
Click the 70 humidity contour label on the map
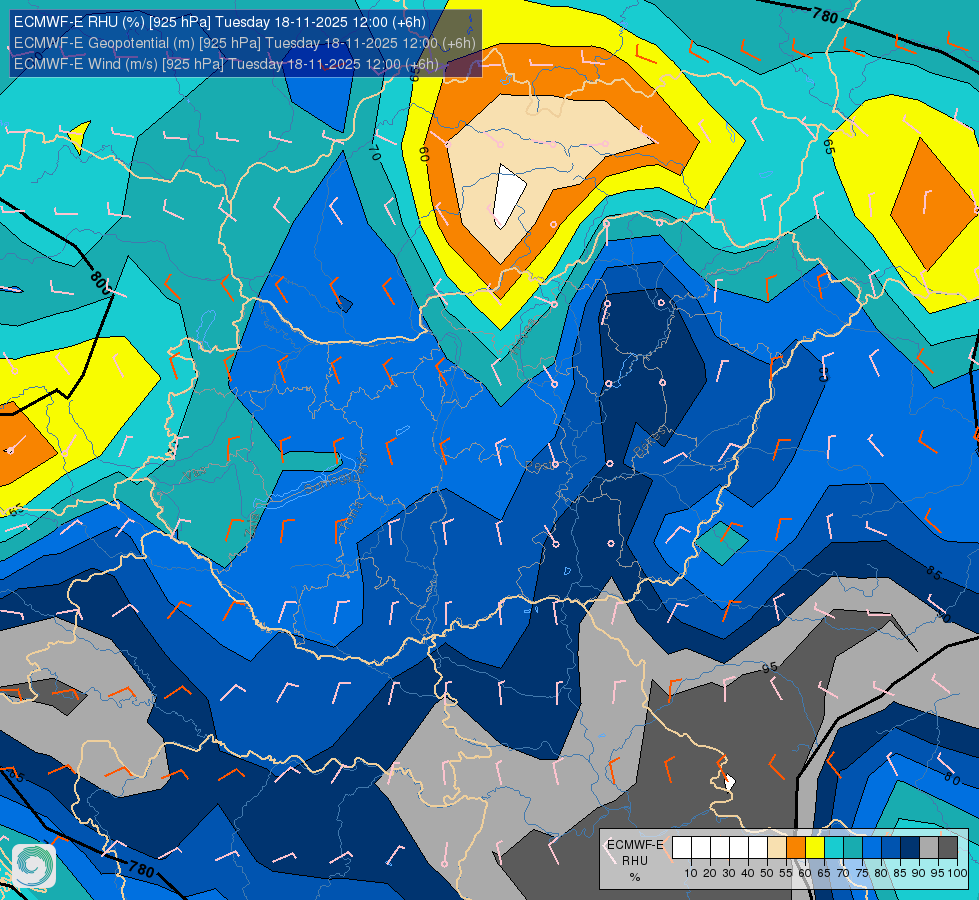click(x=374, y=152)
